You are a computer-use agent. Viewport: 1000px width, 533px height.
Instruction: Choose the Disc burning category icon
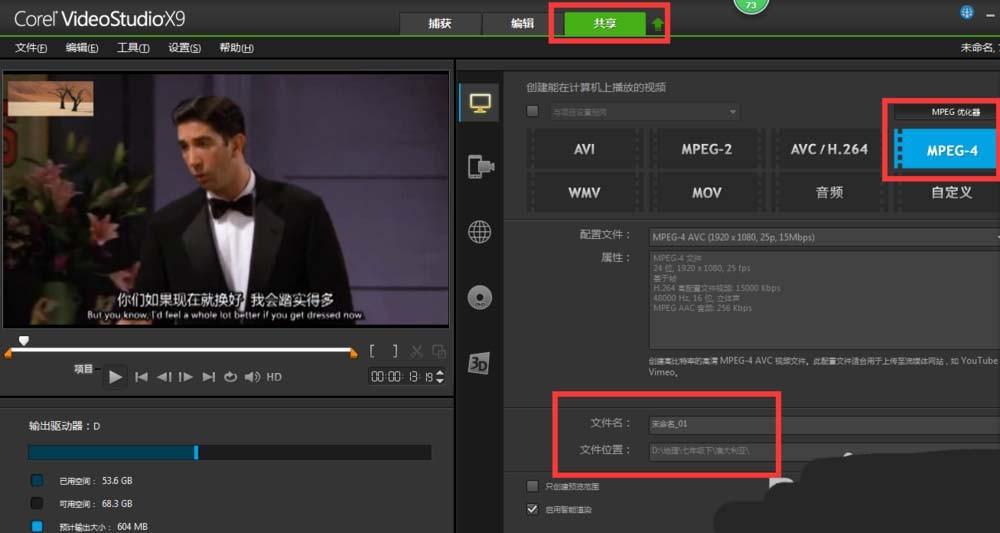479,298
